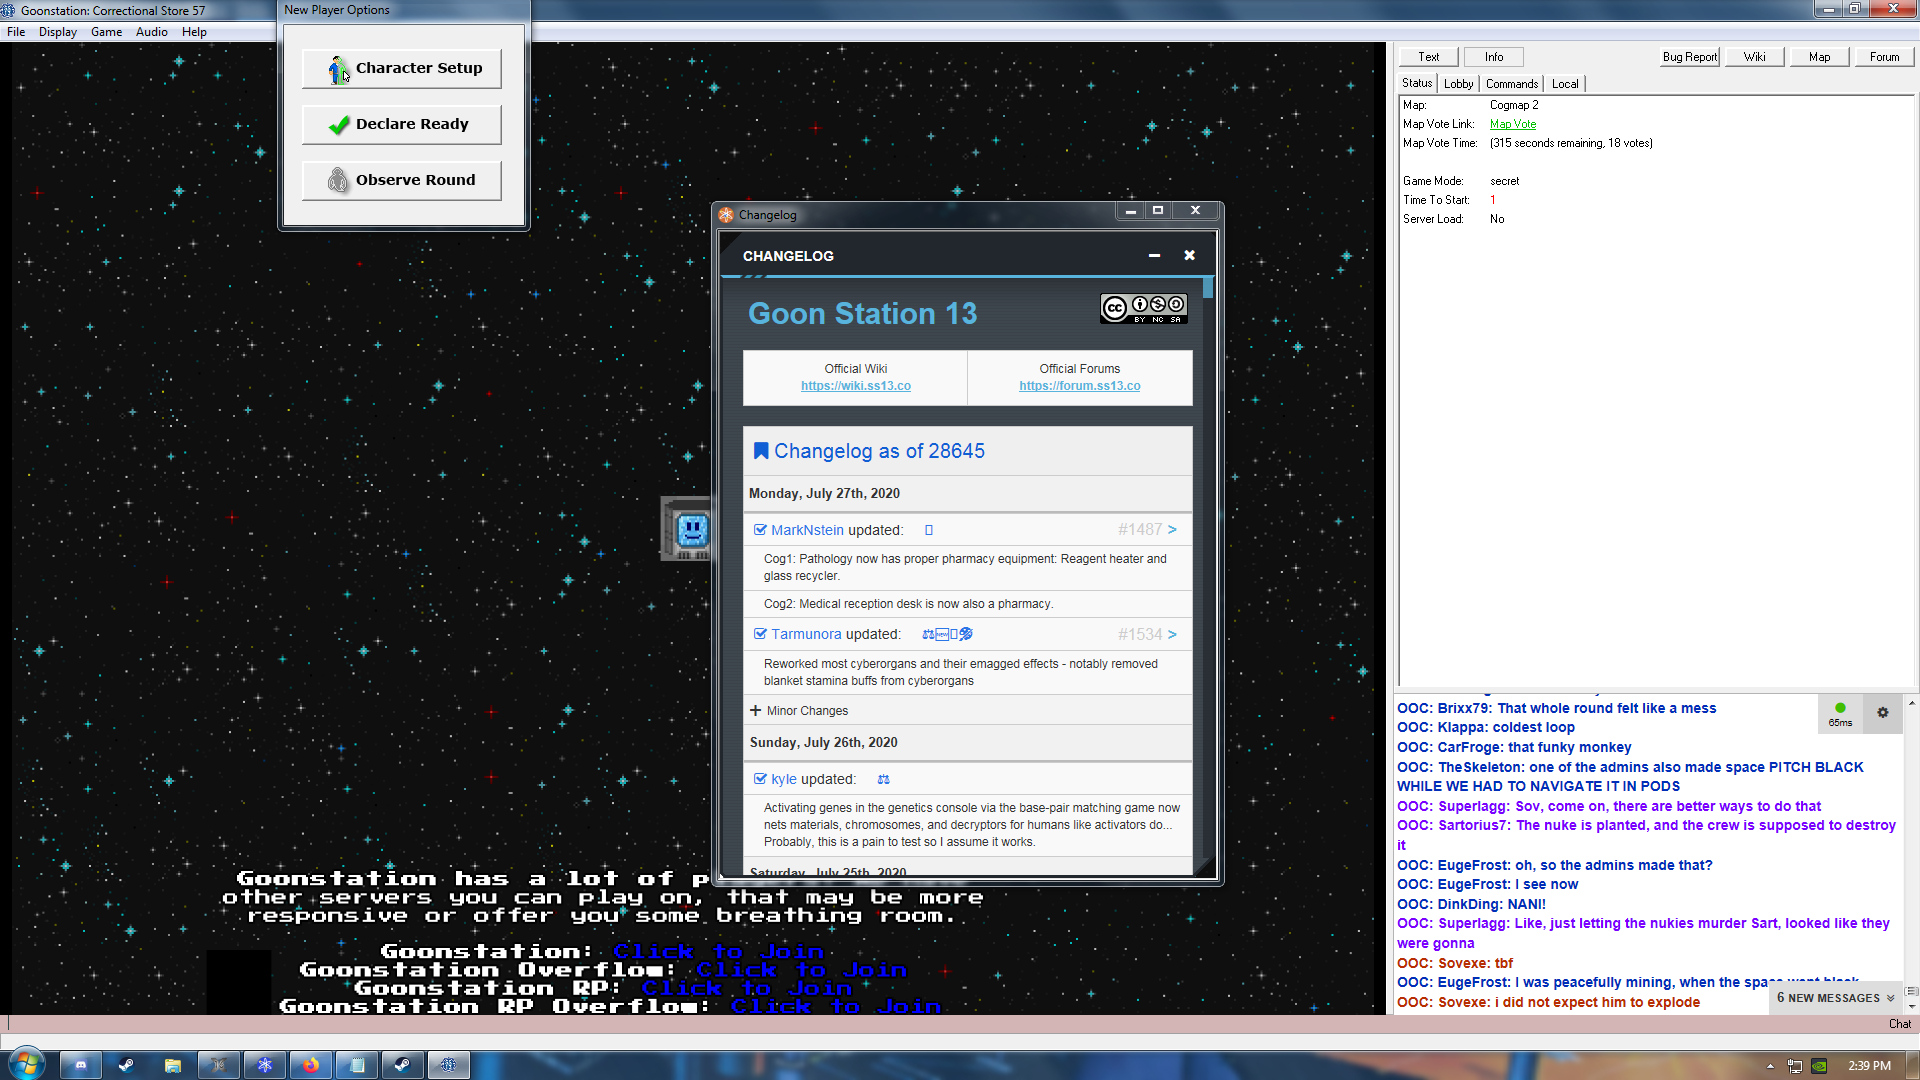The width and height of the screenshot is (1920, 1080).
Task: Open the Map Vote link
Action: [1512, 124]
